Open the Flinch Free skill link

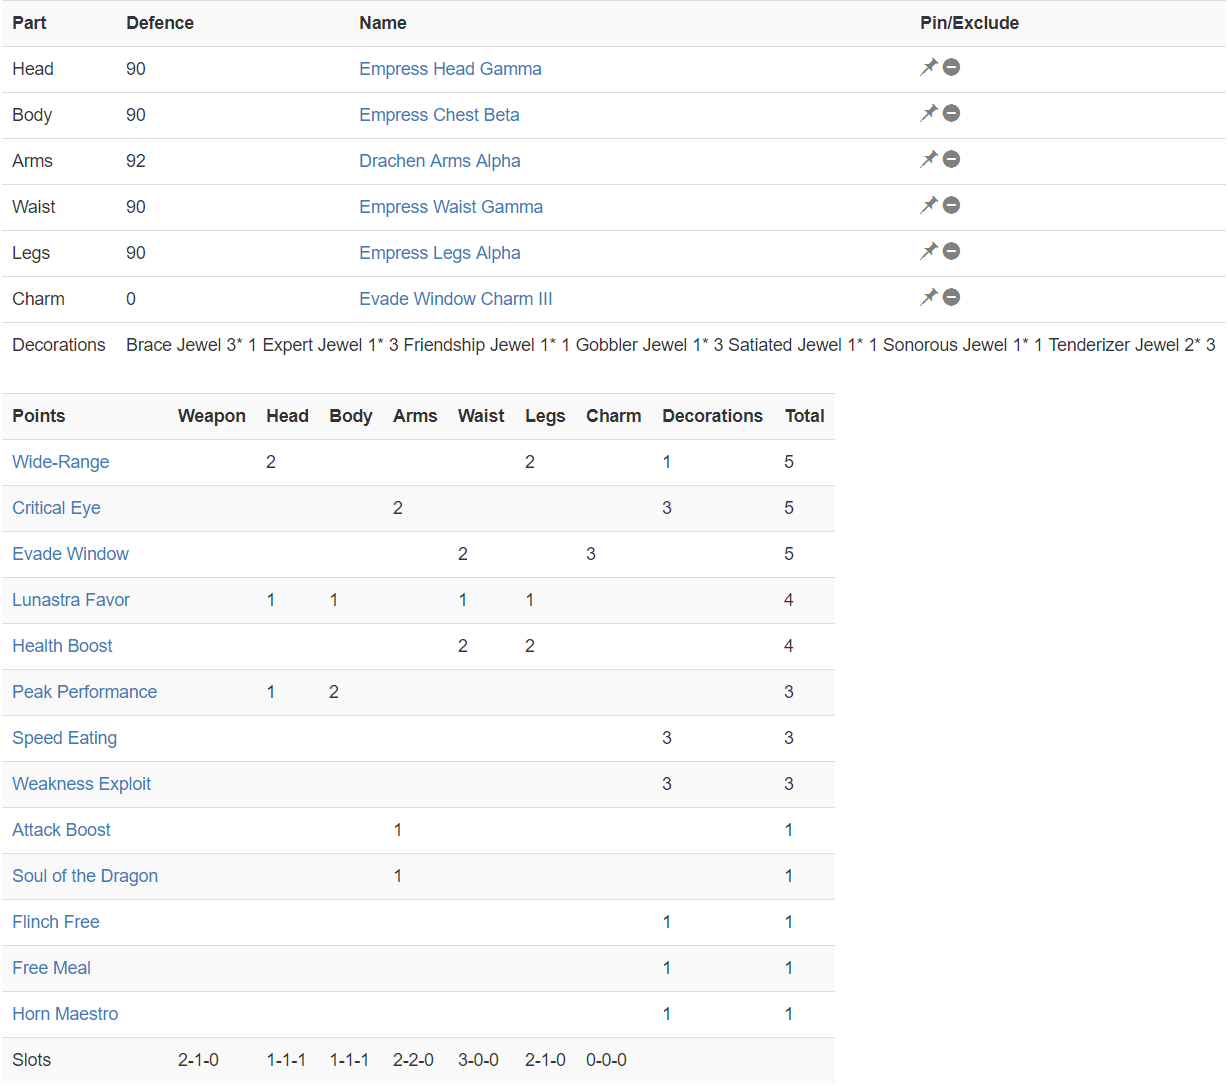tap(56, 922)
